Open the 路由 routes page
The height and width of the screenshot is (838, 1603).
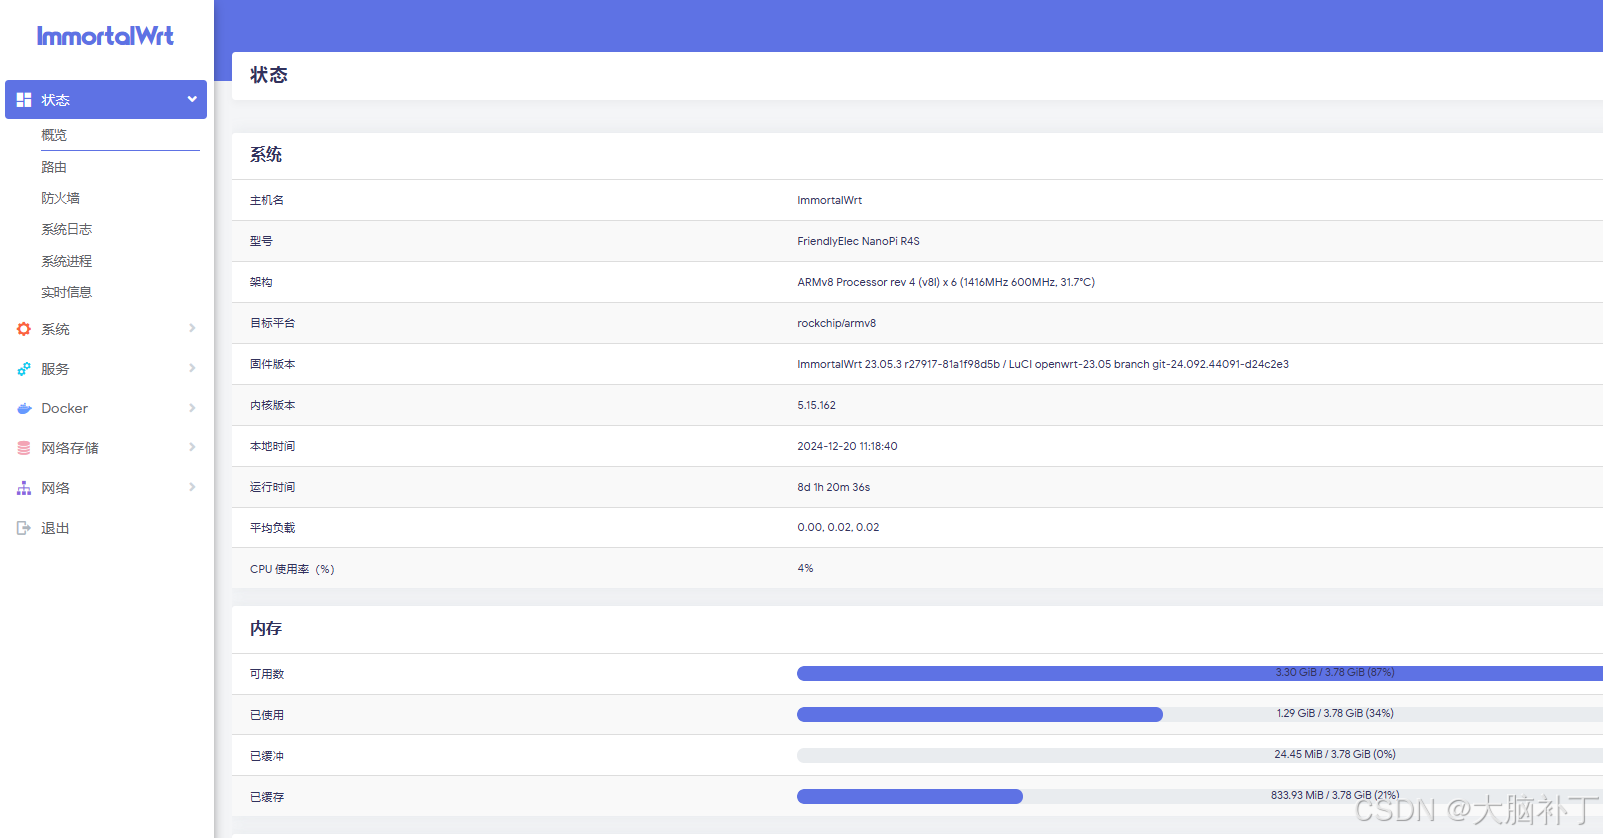point(54,167)
